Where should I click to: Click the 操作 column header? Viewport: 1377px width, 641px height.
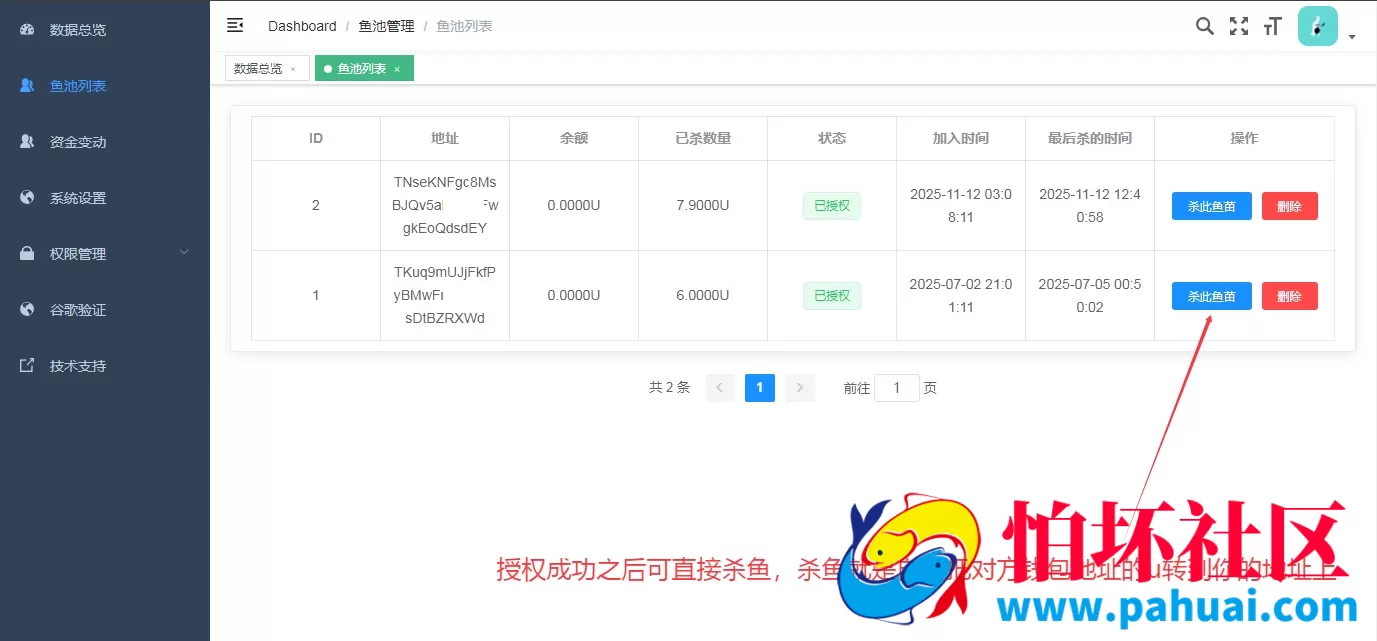click(x=1244, y=138)
